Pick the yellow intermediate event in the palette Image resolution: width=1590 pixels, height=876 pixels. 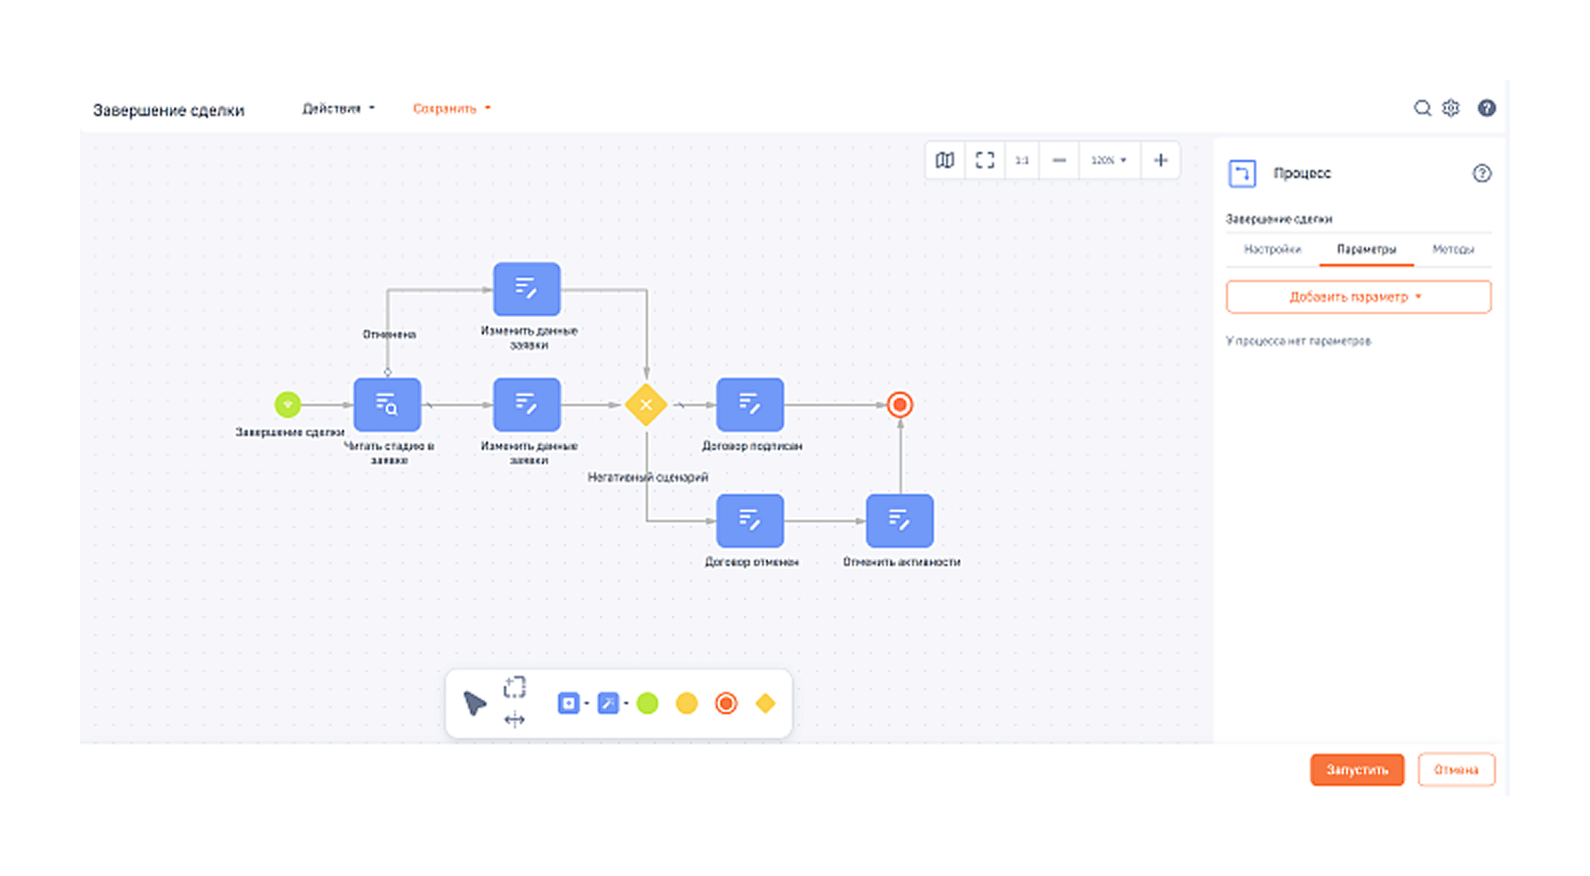[x=687, y=704]
